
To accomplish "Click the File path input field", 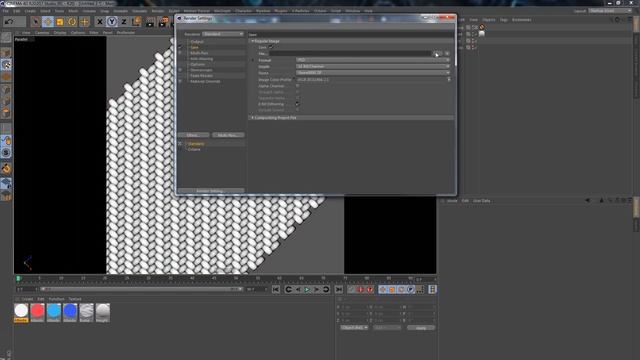I will click(350, 53).
